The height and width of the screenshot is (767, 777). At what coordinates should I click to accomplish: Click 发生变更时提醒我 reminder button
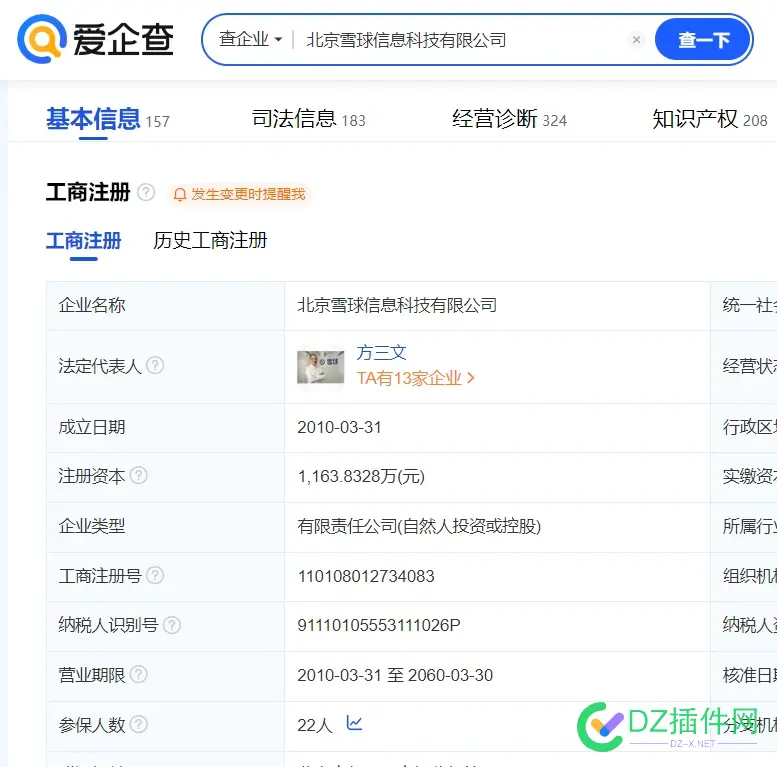coord(239,194)
